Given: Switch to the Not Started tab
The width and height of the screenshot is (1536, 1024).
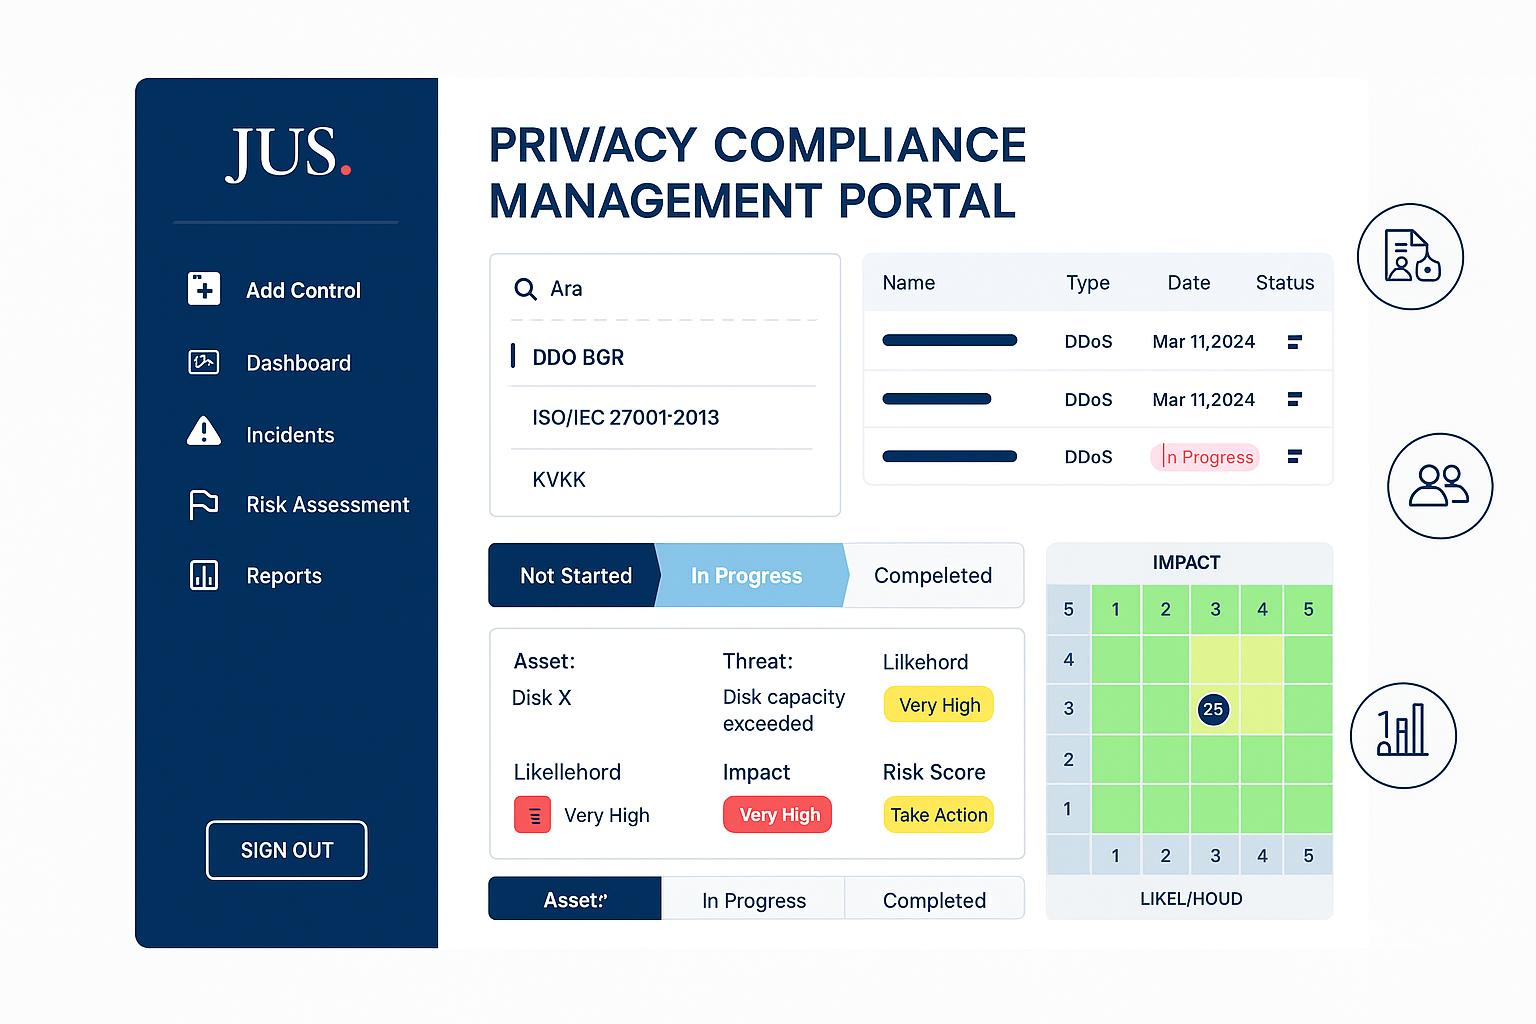Looking at the screenshot, I should point(575,576).
